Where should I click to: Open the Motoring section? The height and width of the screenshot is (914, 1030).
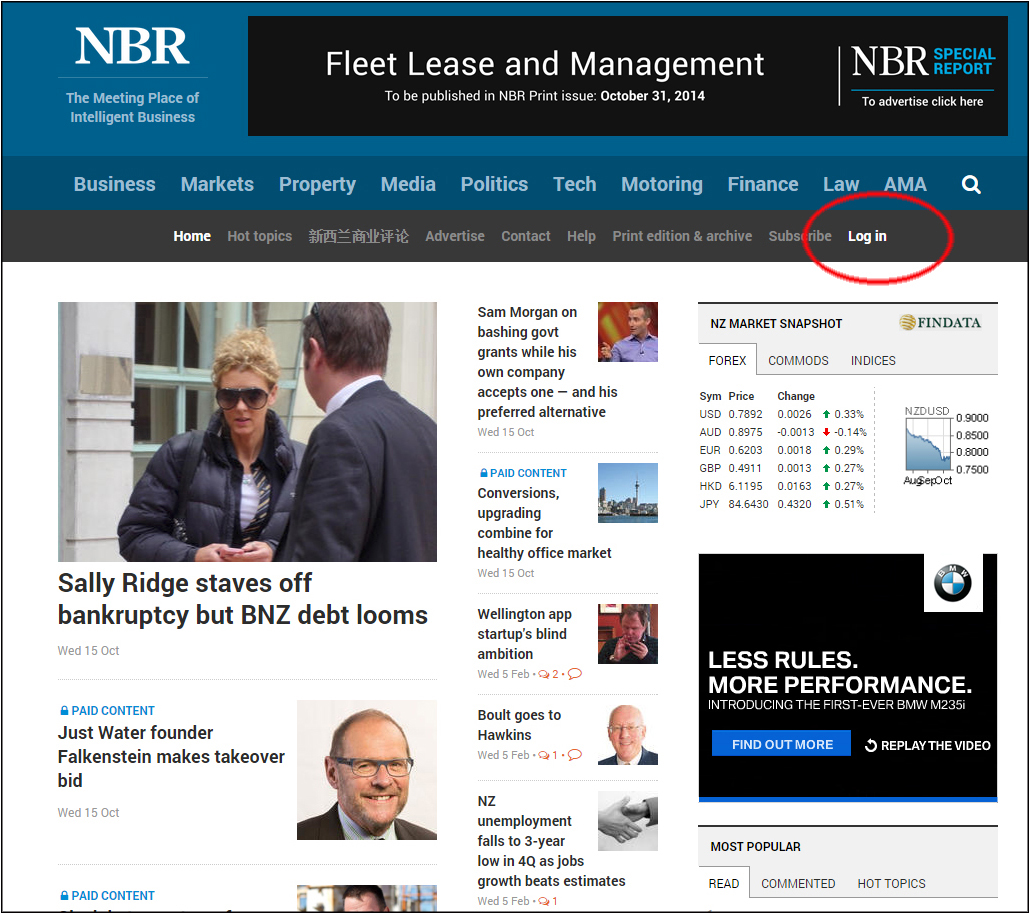[662, 185]
